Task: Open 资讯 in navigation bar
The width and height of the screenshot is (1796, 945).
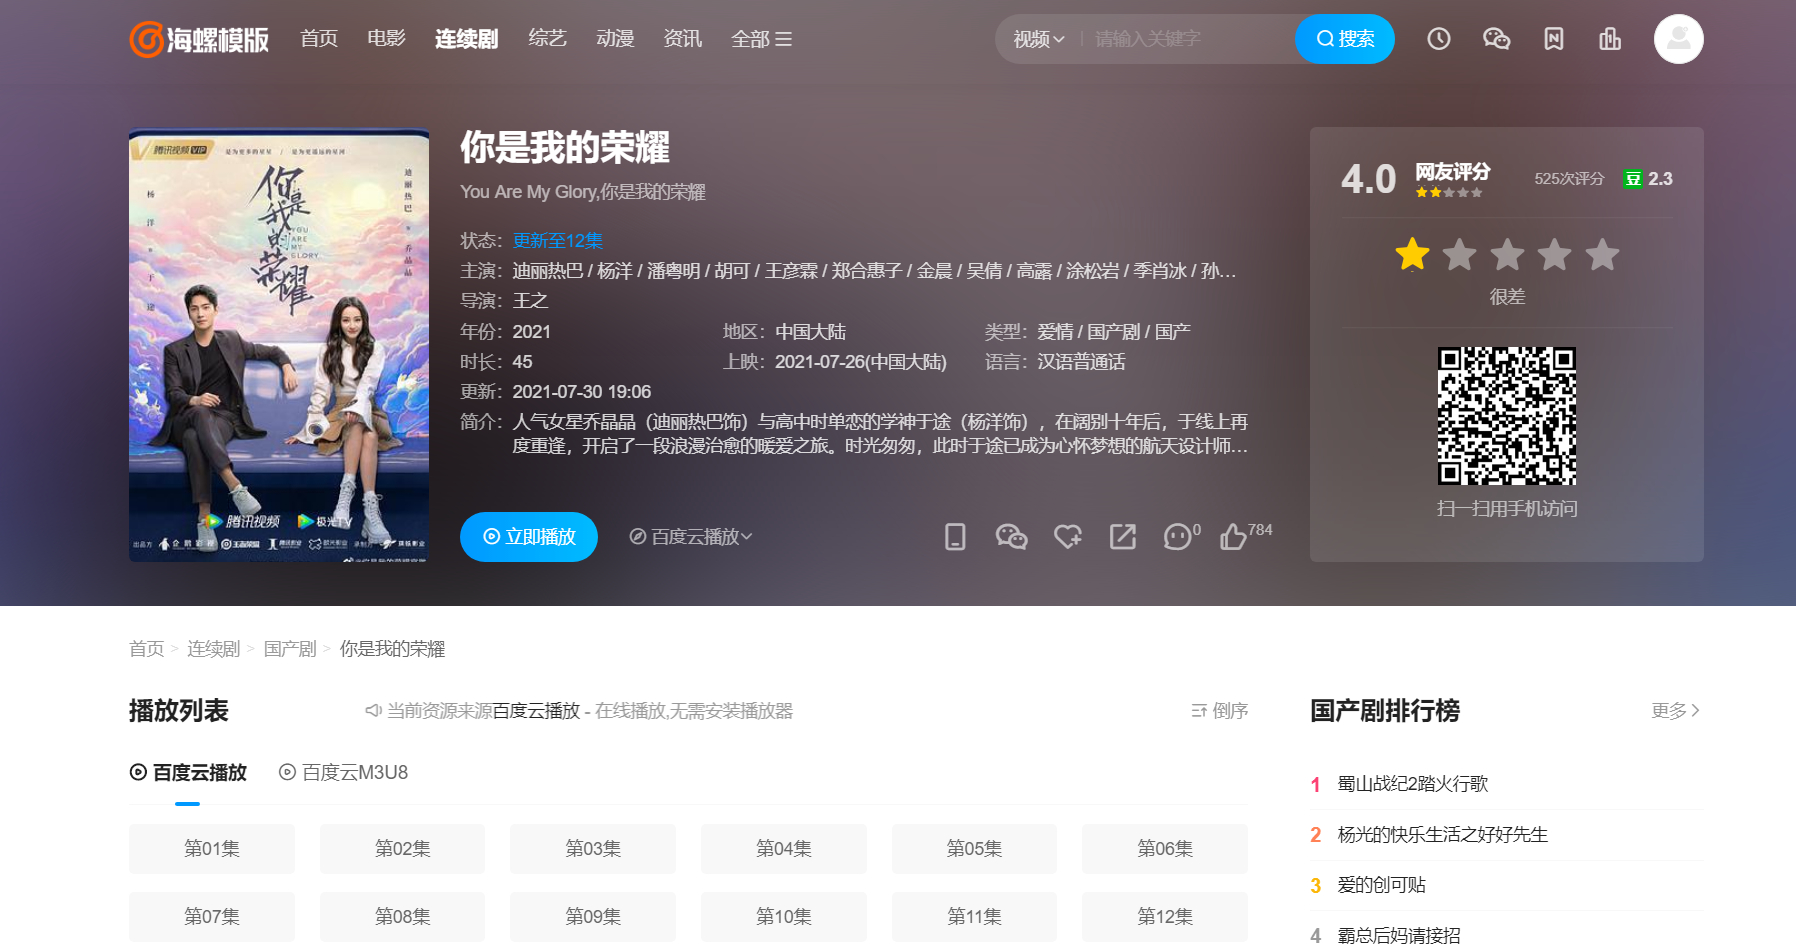Action: coord(682,39)
